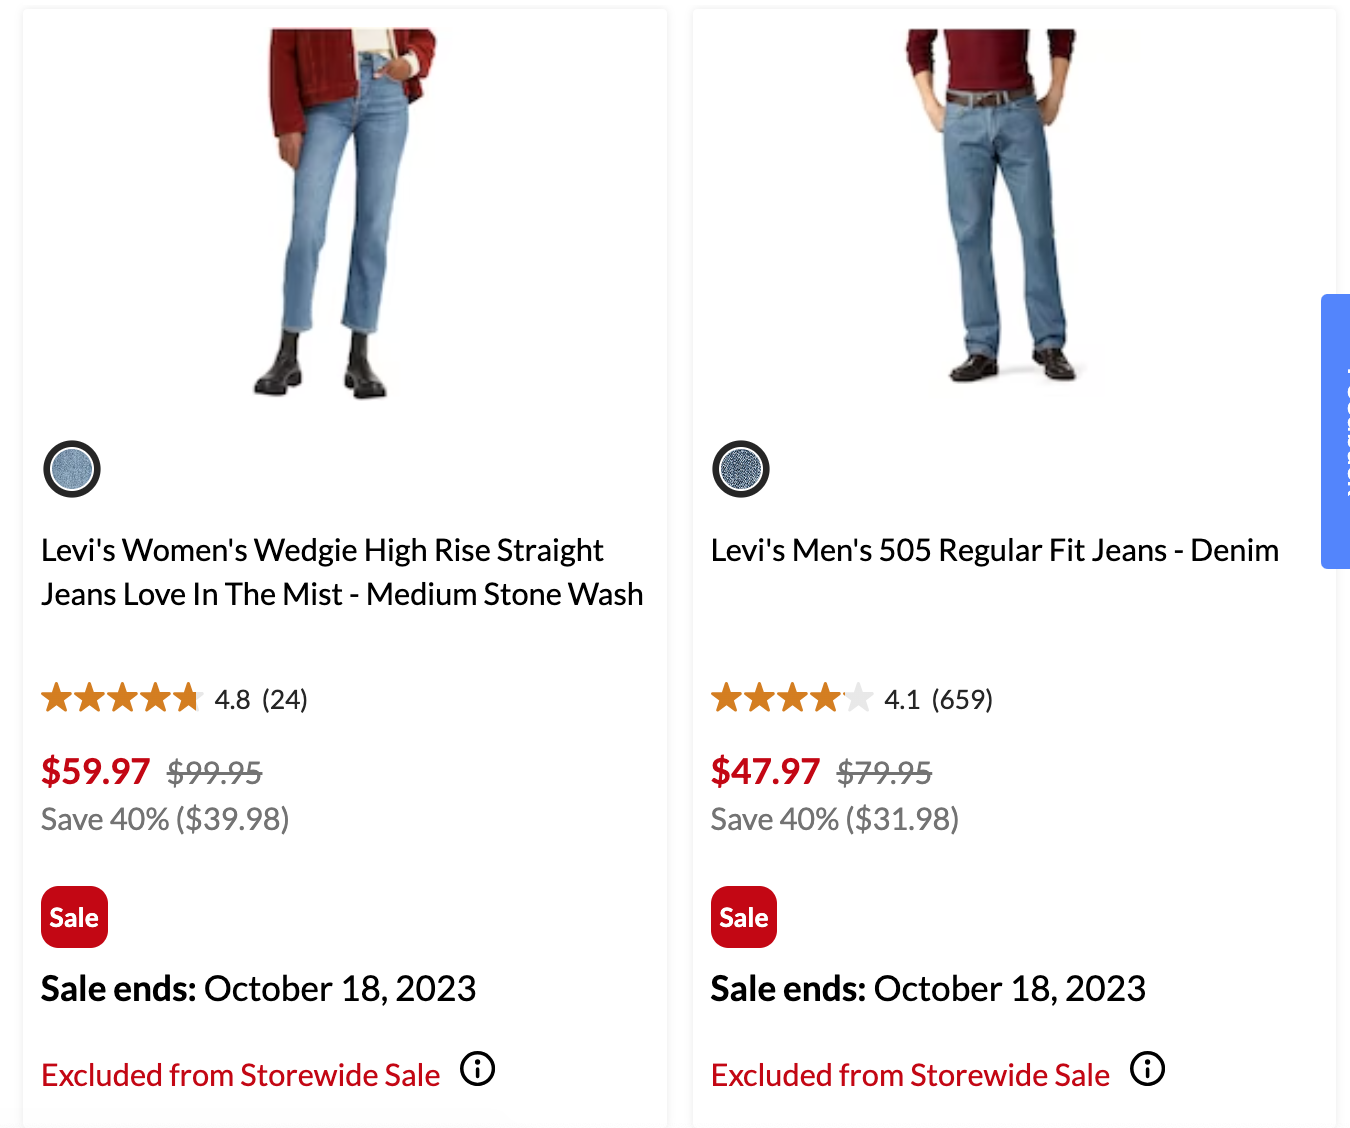Click the red Sale badge on women's jeans listing
This screenshot has width=1350, height=1128.
tap(74, 916)
